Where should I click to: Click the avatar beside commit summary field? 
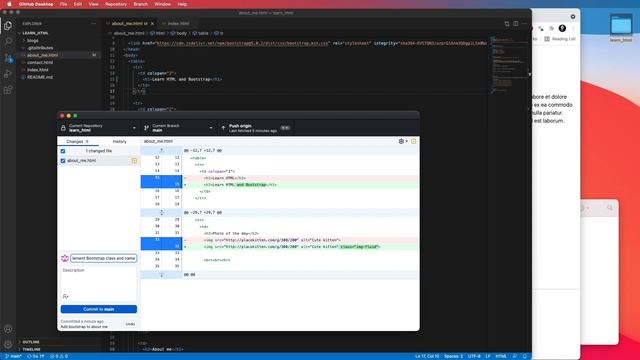tap(64, 258)
